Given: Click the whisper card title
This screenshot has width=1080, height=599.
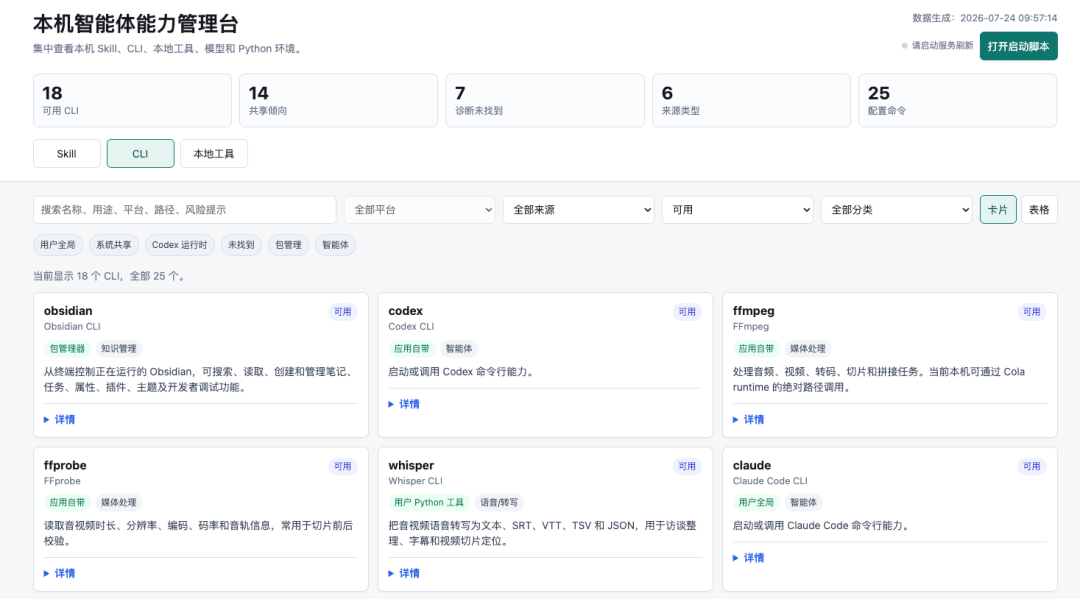Looking at the screenshot, I should (411, 465).
